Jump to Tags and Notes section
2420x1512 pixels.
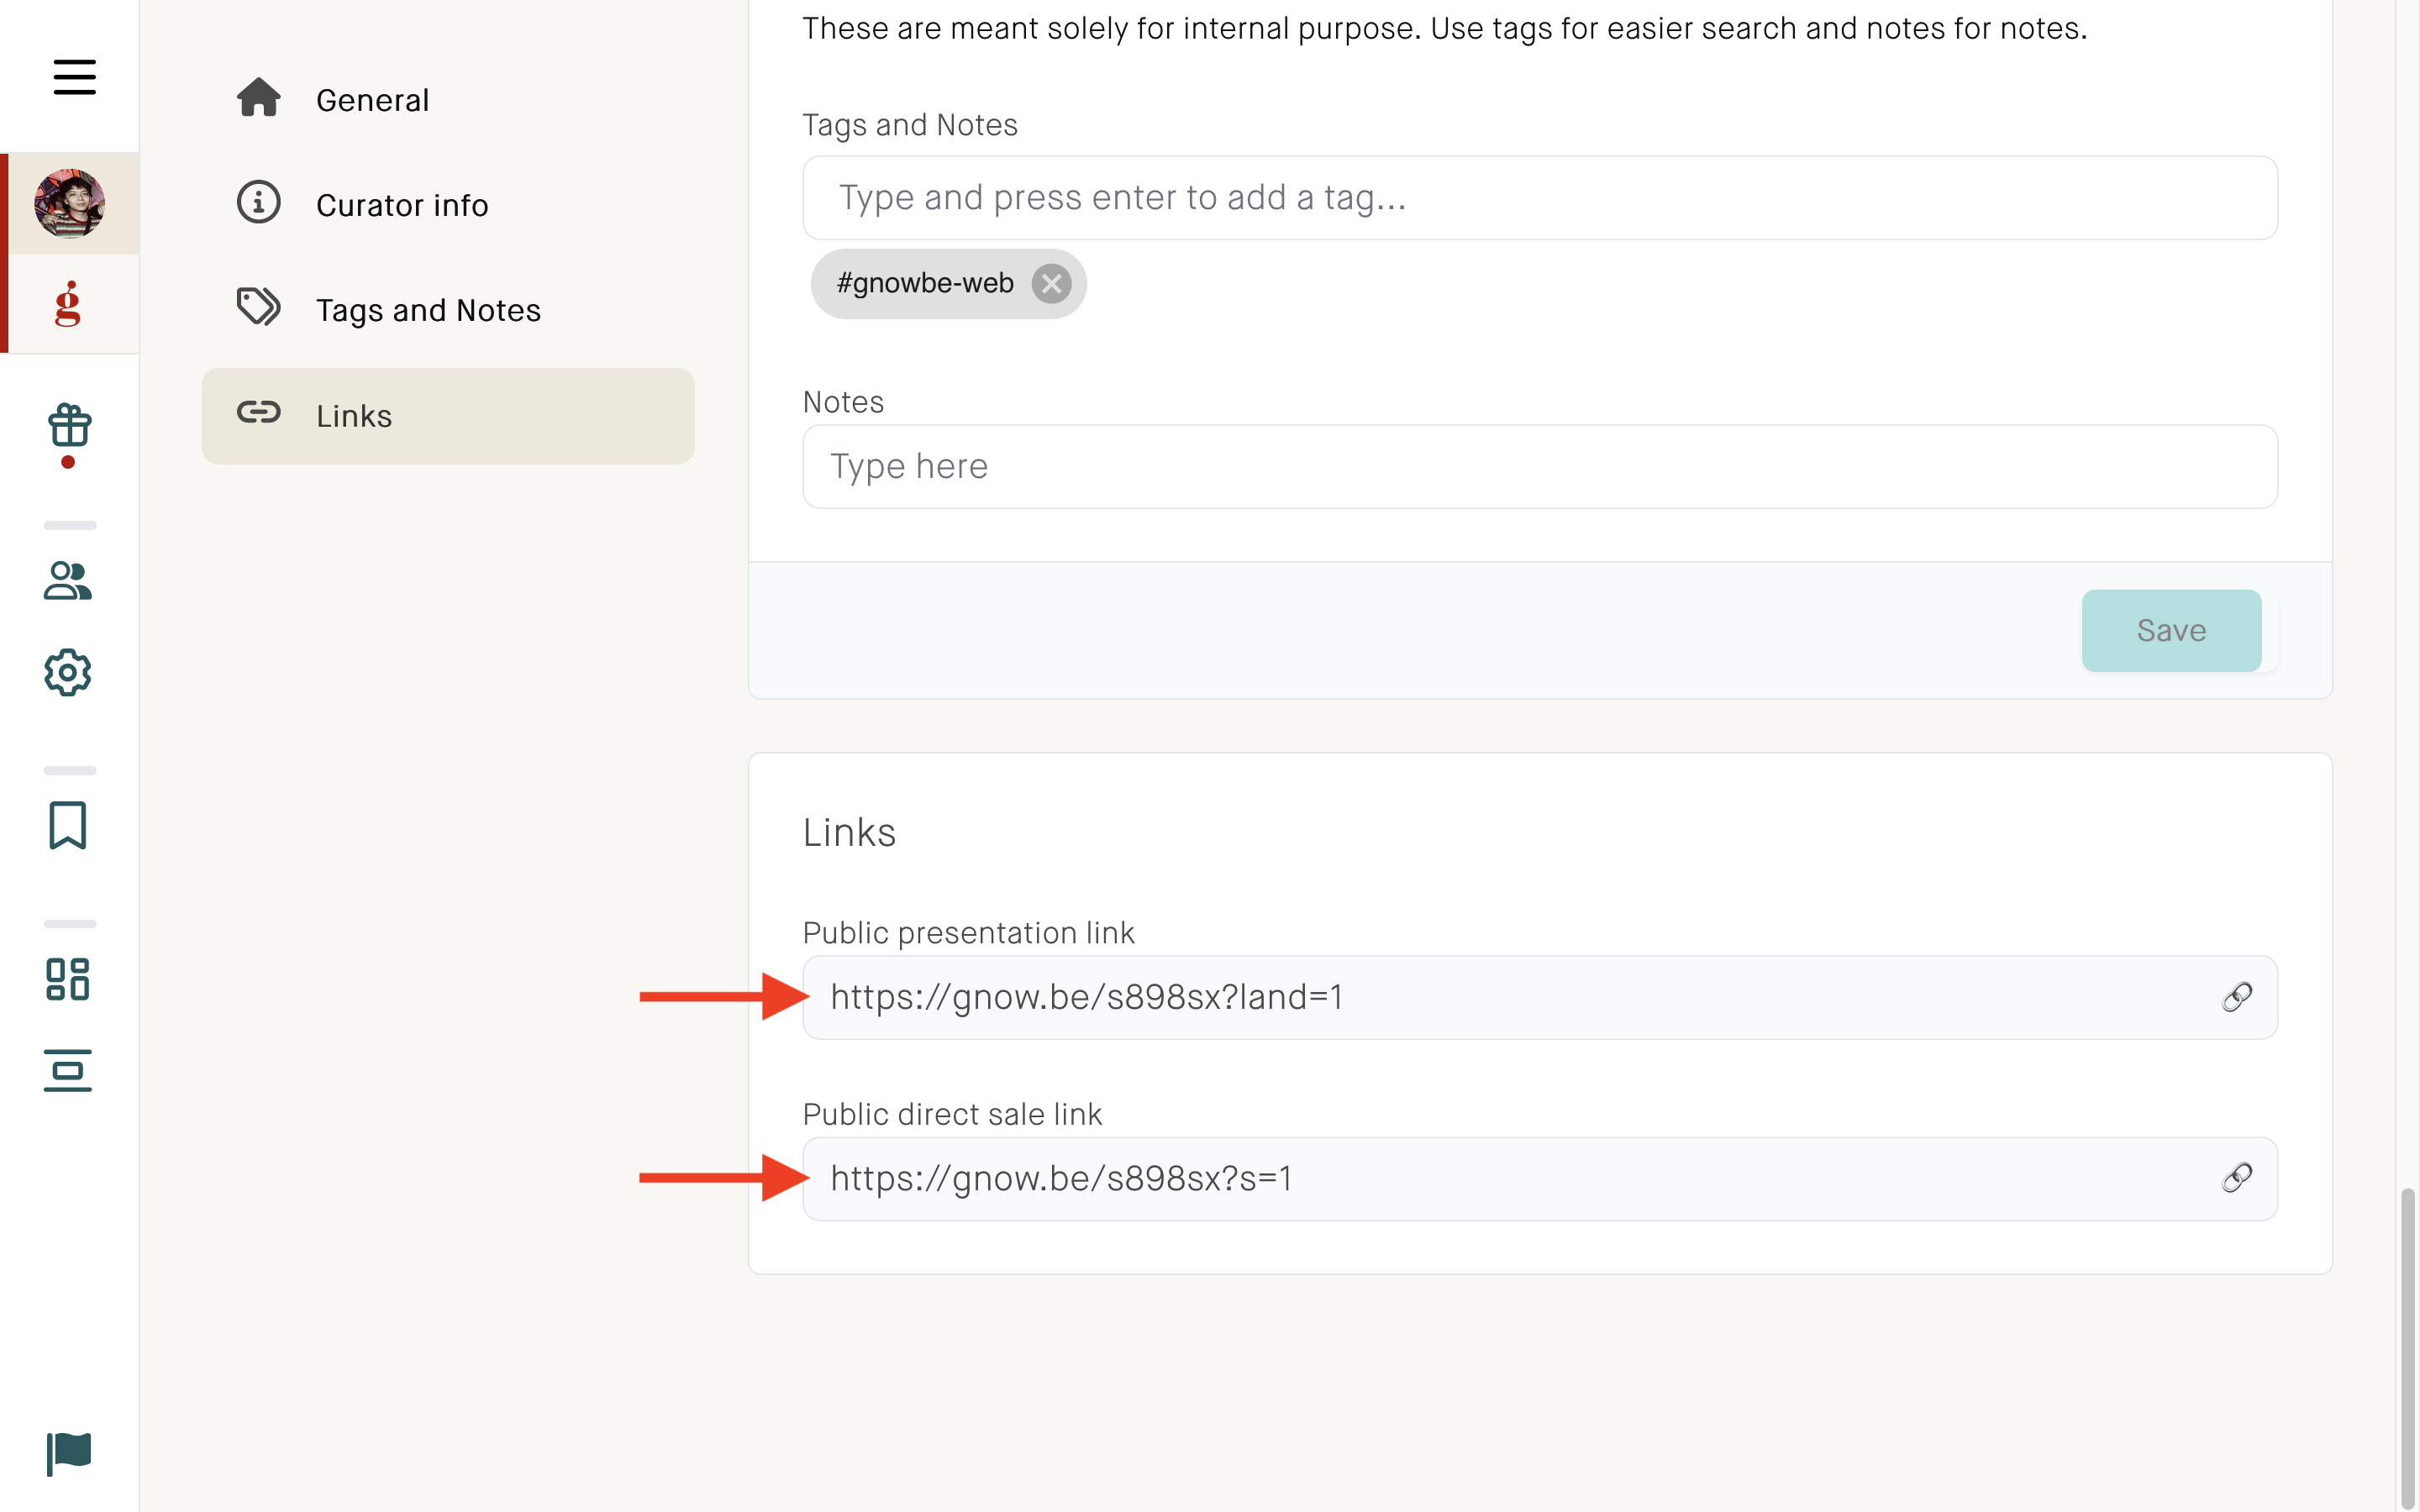tap(448, 310)
